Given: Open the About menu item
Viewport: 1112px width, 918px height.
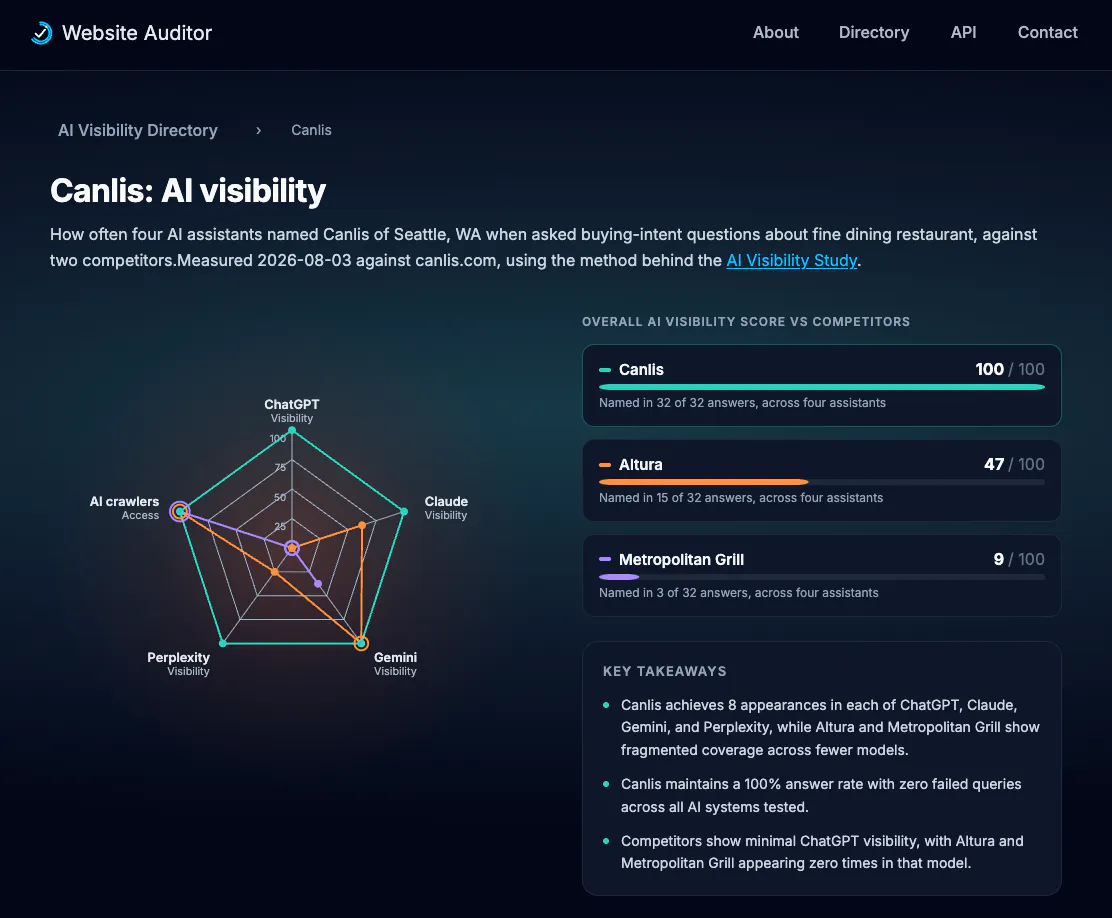Looking at the screenshot, I should pos(776,33).
